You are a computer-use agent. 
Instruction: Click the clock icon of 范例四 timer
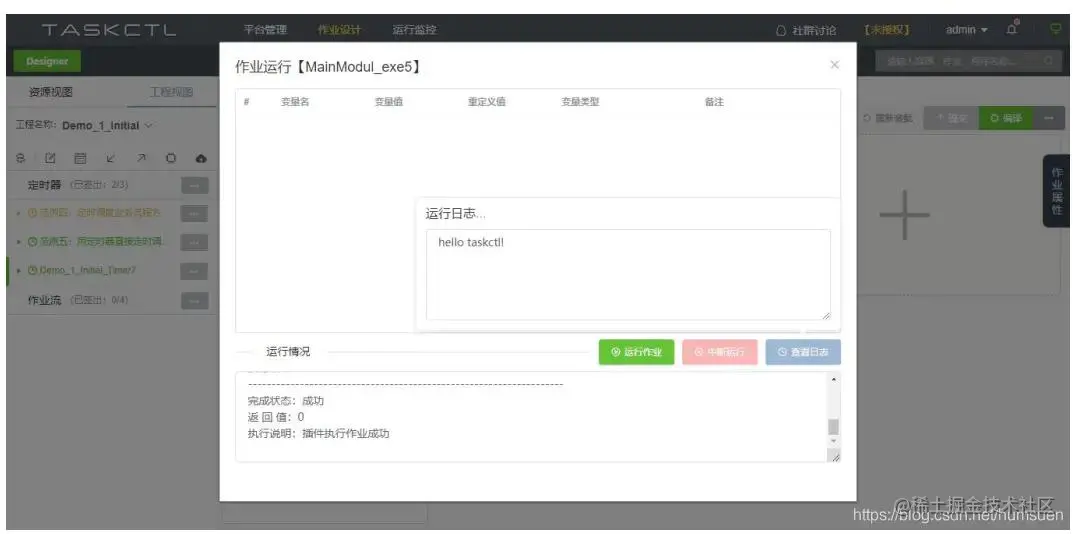coord(32,213)
